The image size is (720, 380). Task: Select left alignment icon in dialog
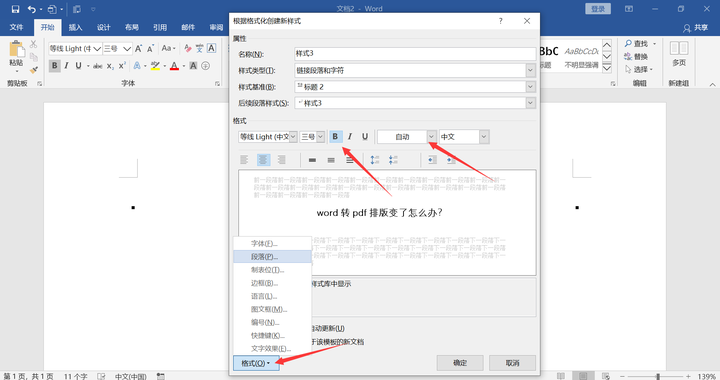(244, 160)
